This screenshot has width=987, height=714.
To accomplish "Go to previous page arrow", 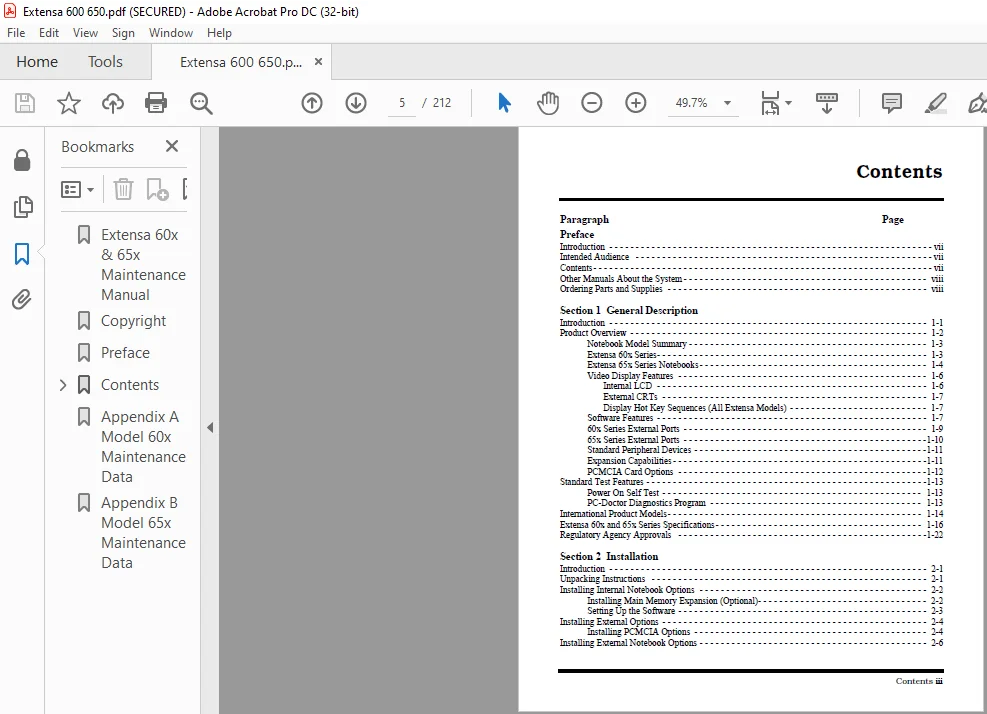I will click(x=312, y=103).
